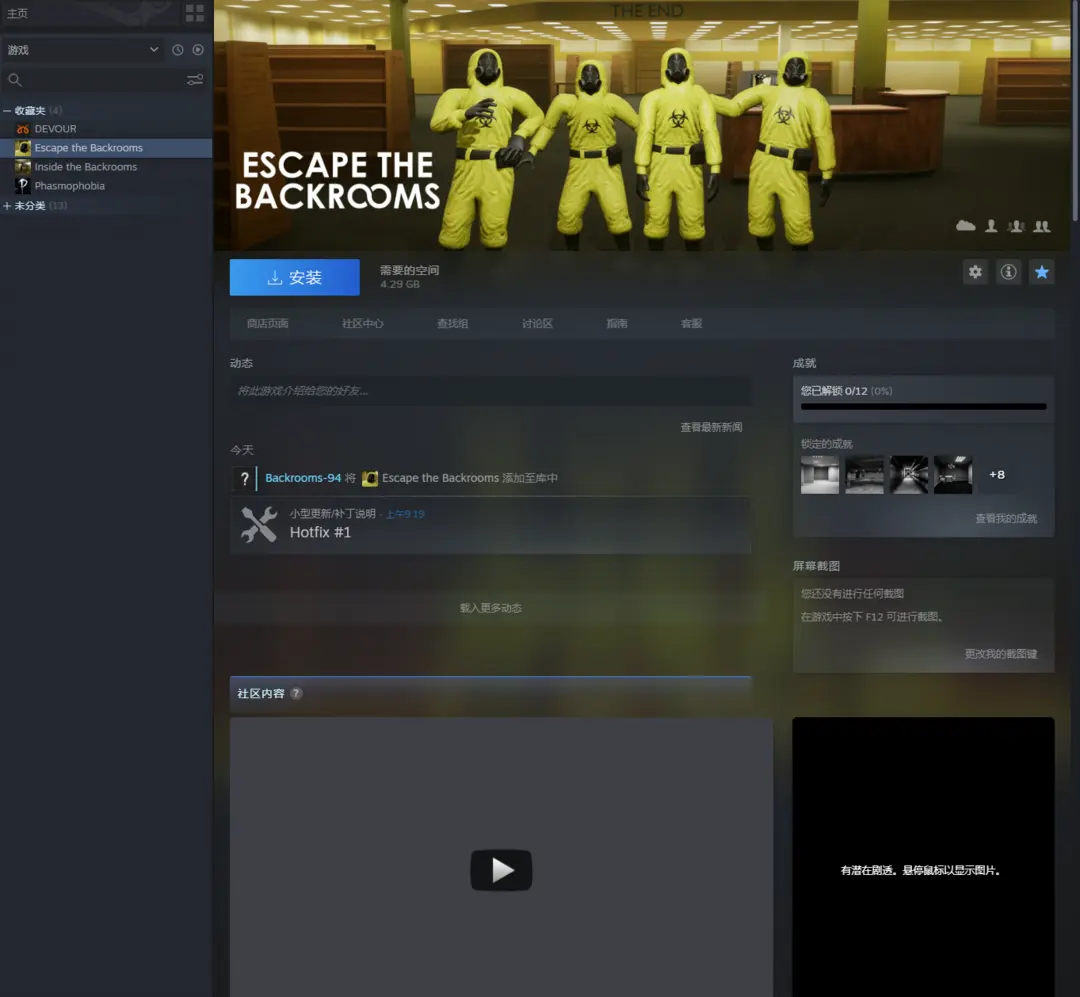This screenshot has height=997, width=1080.
Task: Open the 游戏 category dropdown
Action: tap(83, 50)
